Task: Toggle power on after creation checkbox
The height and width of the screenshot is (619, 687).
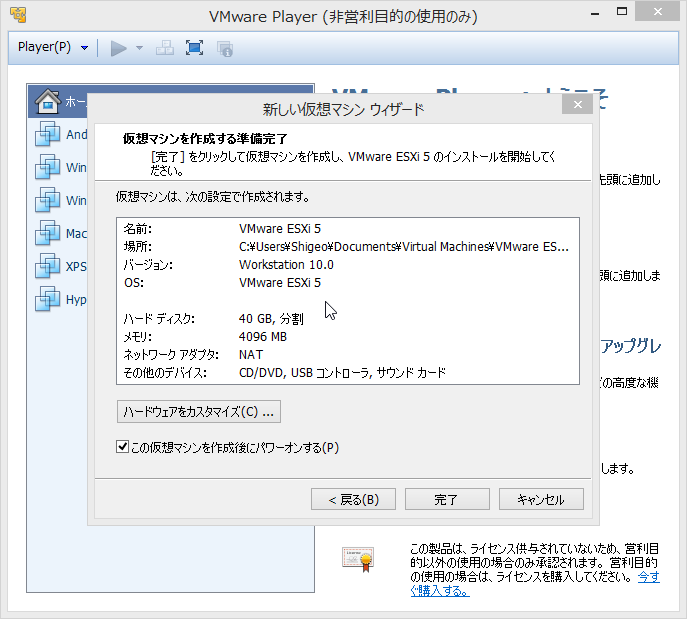Action: (x=122, y=447)
